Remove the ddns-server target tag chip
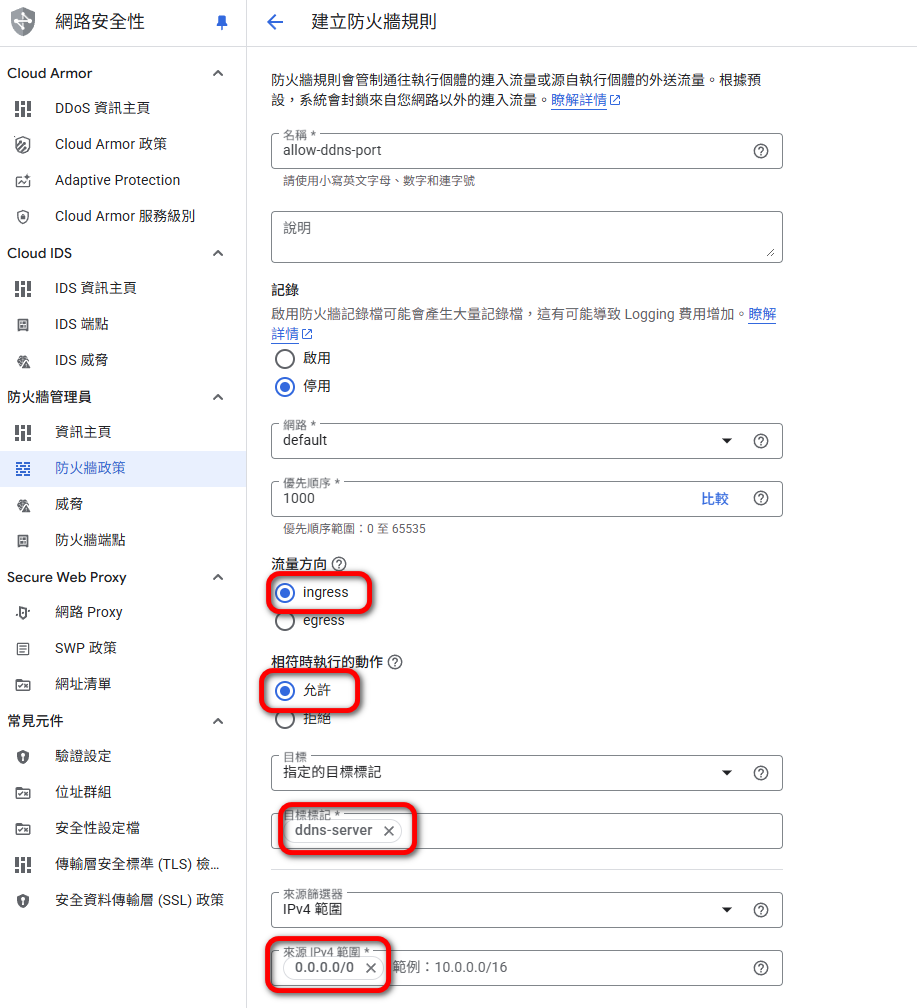Viewport: 917px width, 1008px height. pos(389,831)
